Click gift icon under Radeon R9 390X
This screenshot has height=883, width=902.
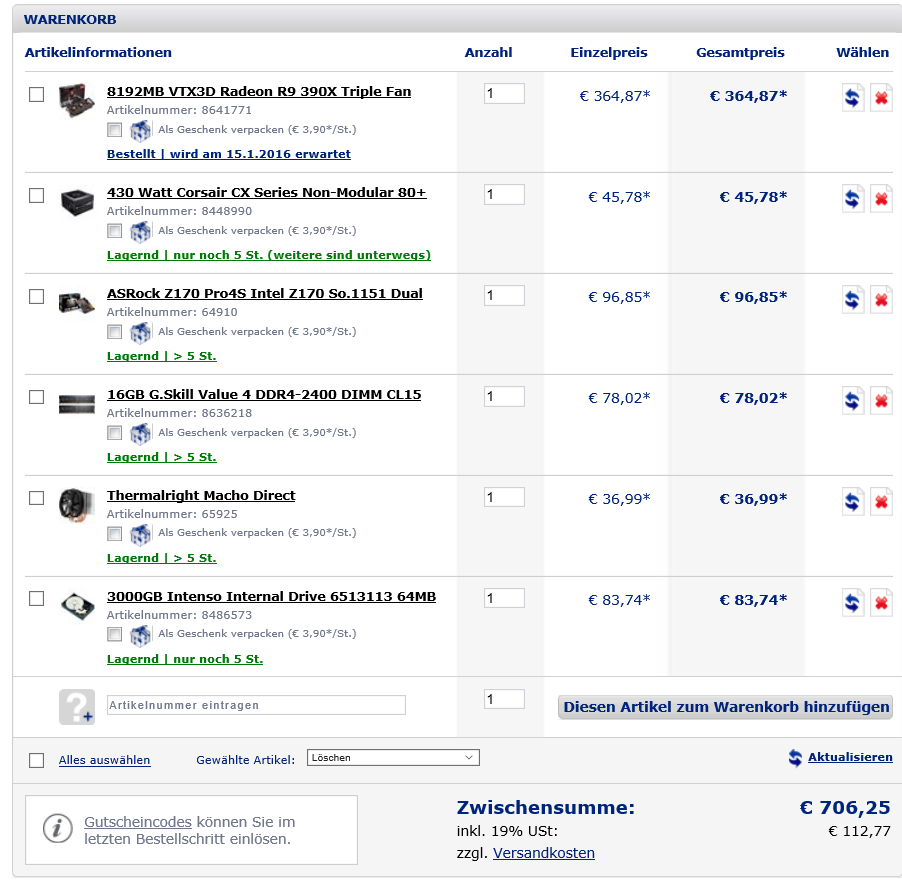click(x=140, y=130)
